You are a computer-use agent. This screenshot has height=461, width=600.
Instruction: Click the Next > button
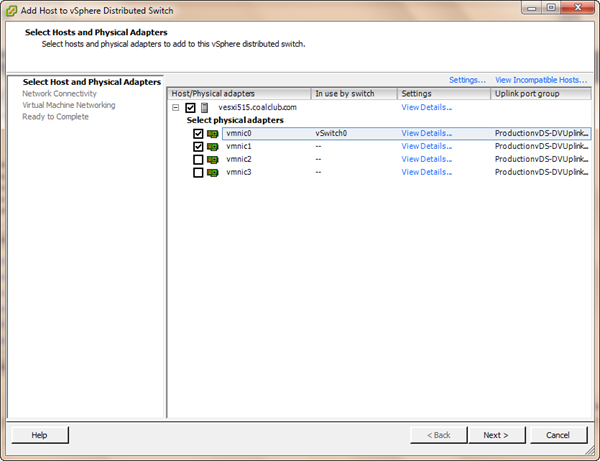(x=497, y=435)
